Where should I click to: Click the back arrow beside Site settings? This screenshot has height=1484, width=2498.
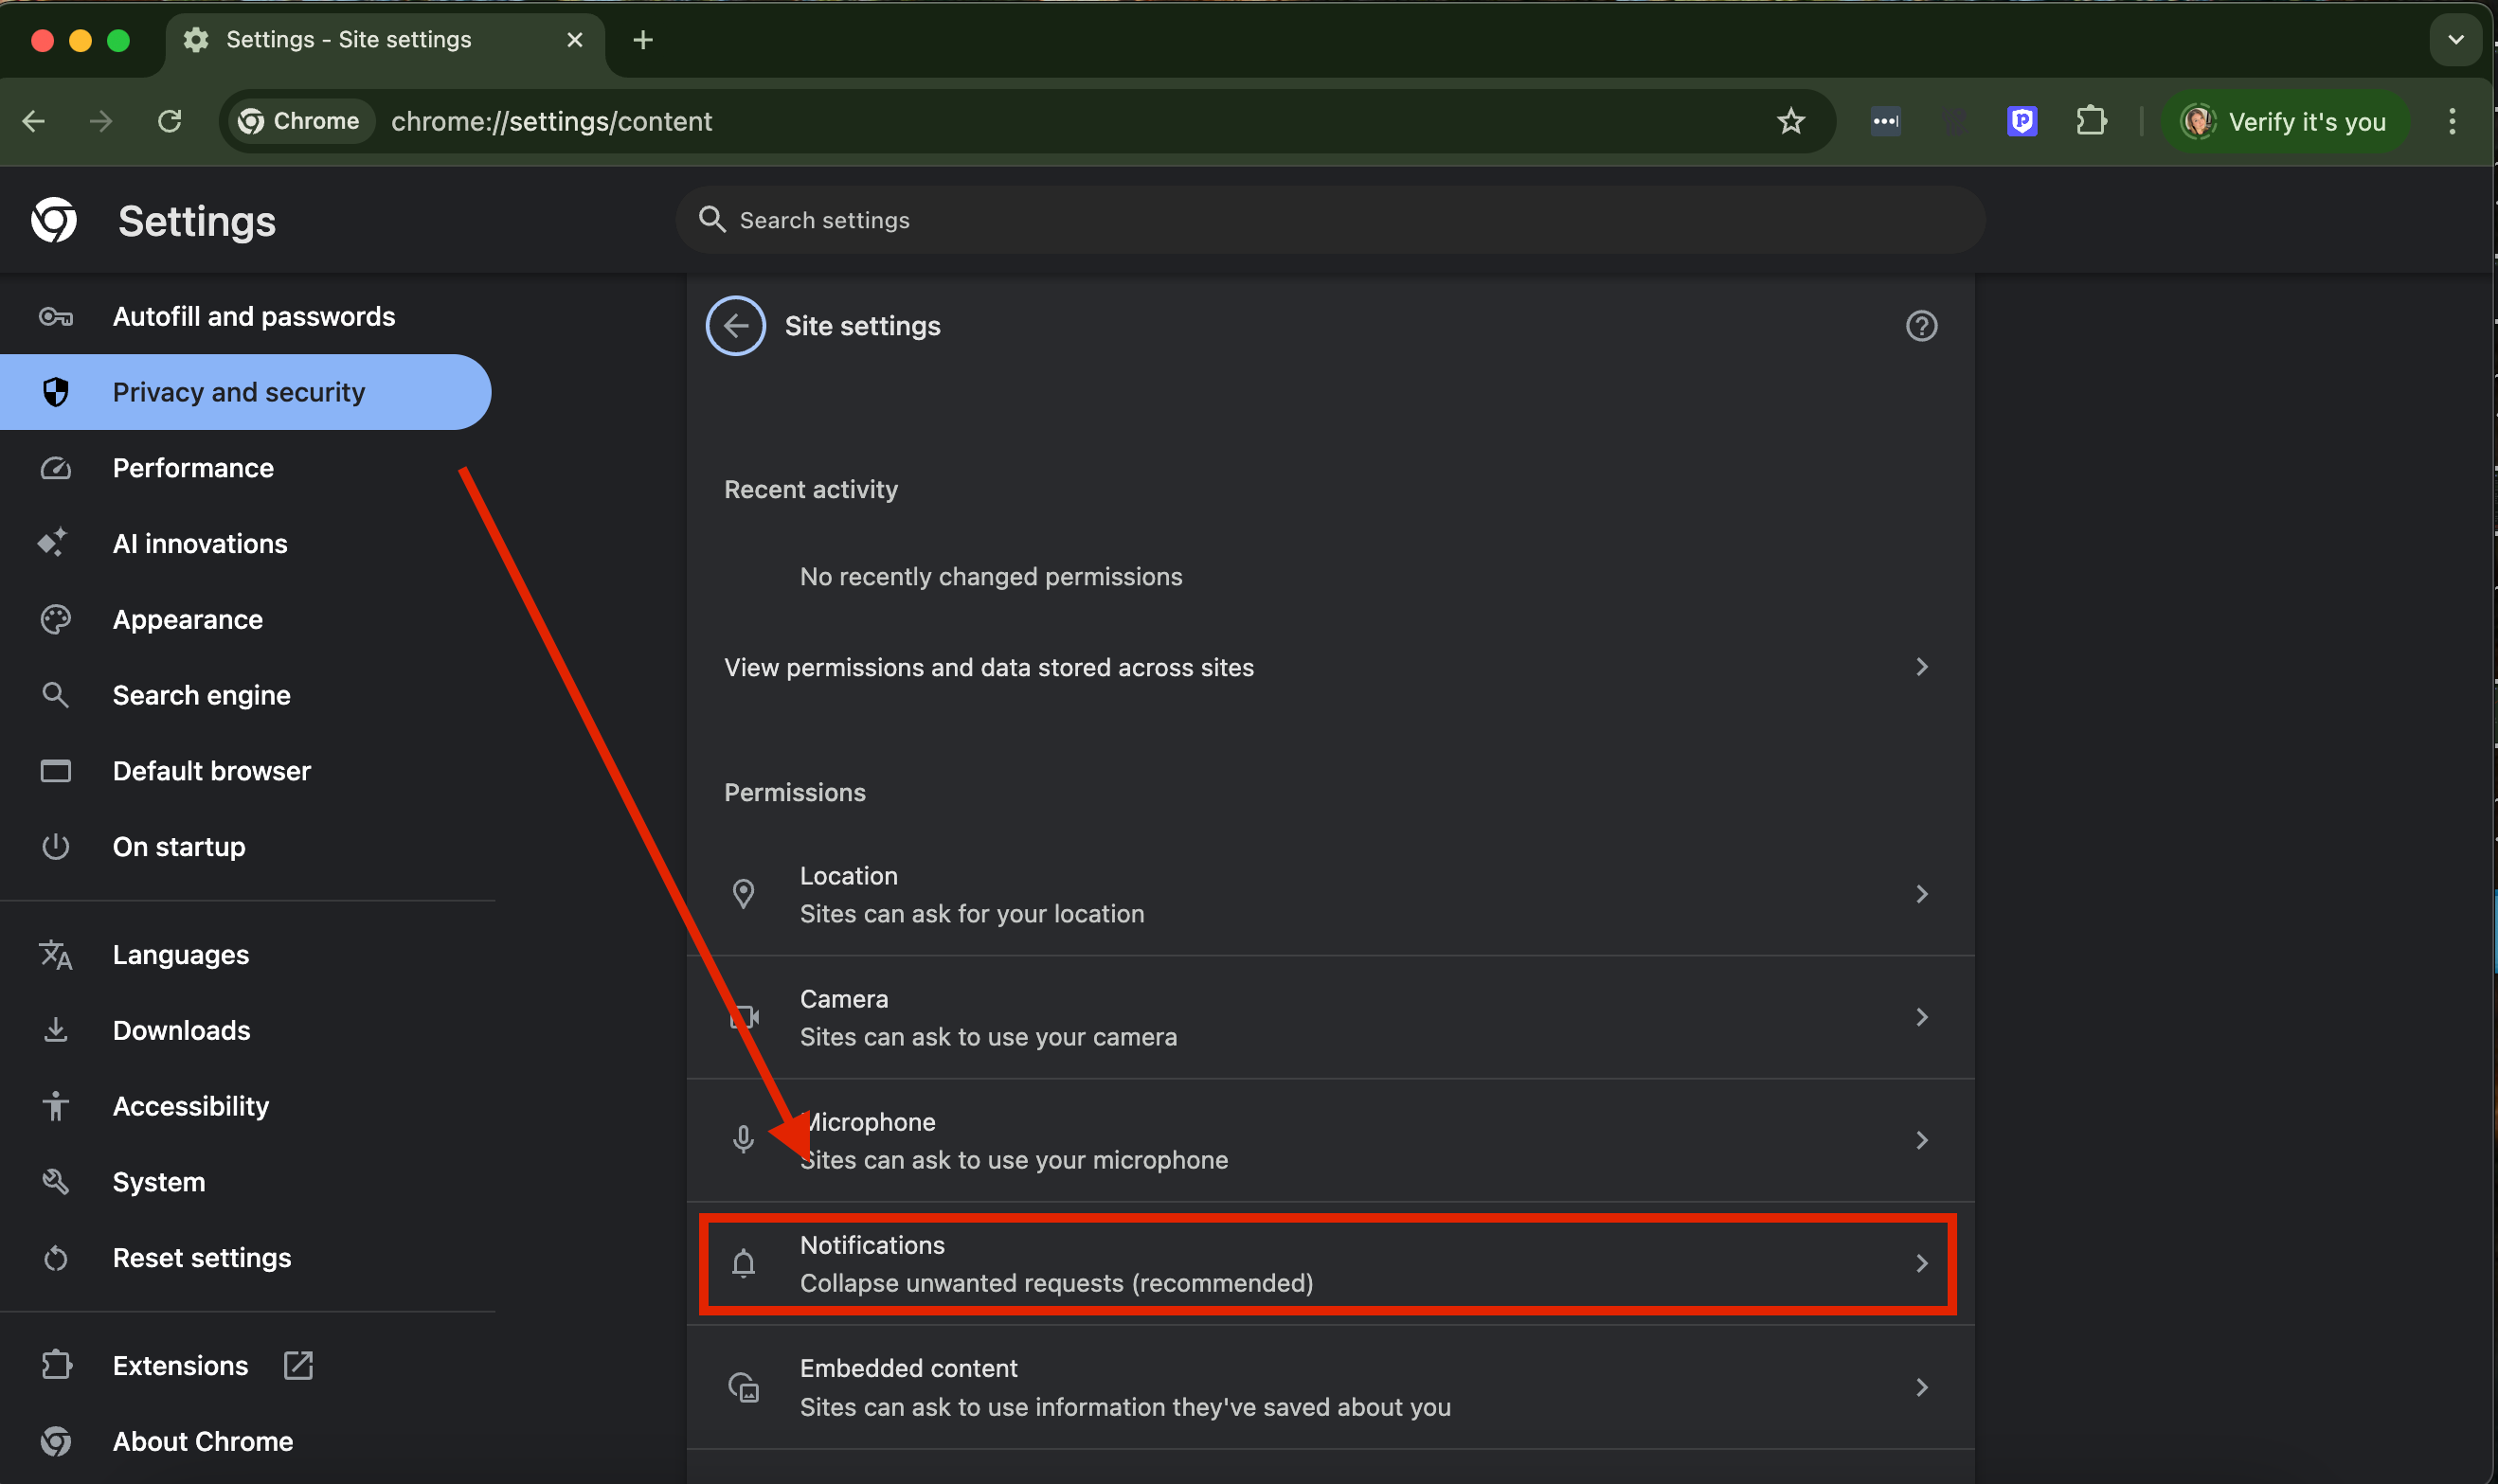(x=736, y=326)
